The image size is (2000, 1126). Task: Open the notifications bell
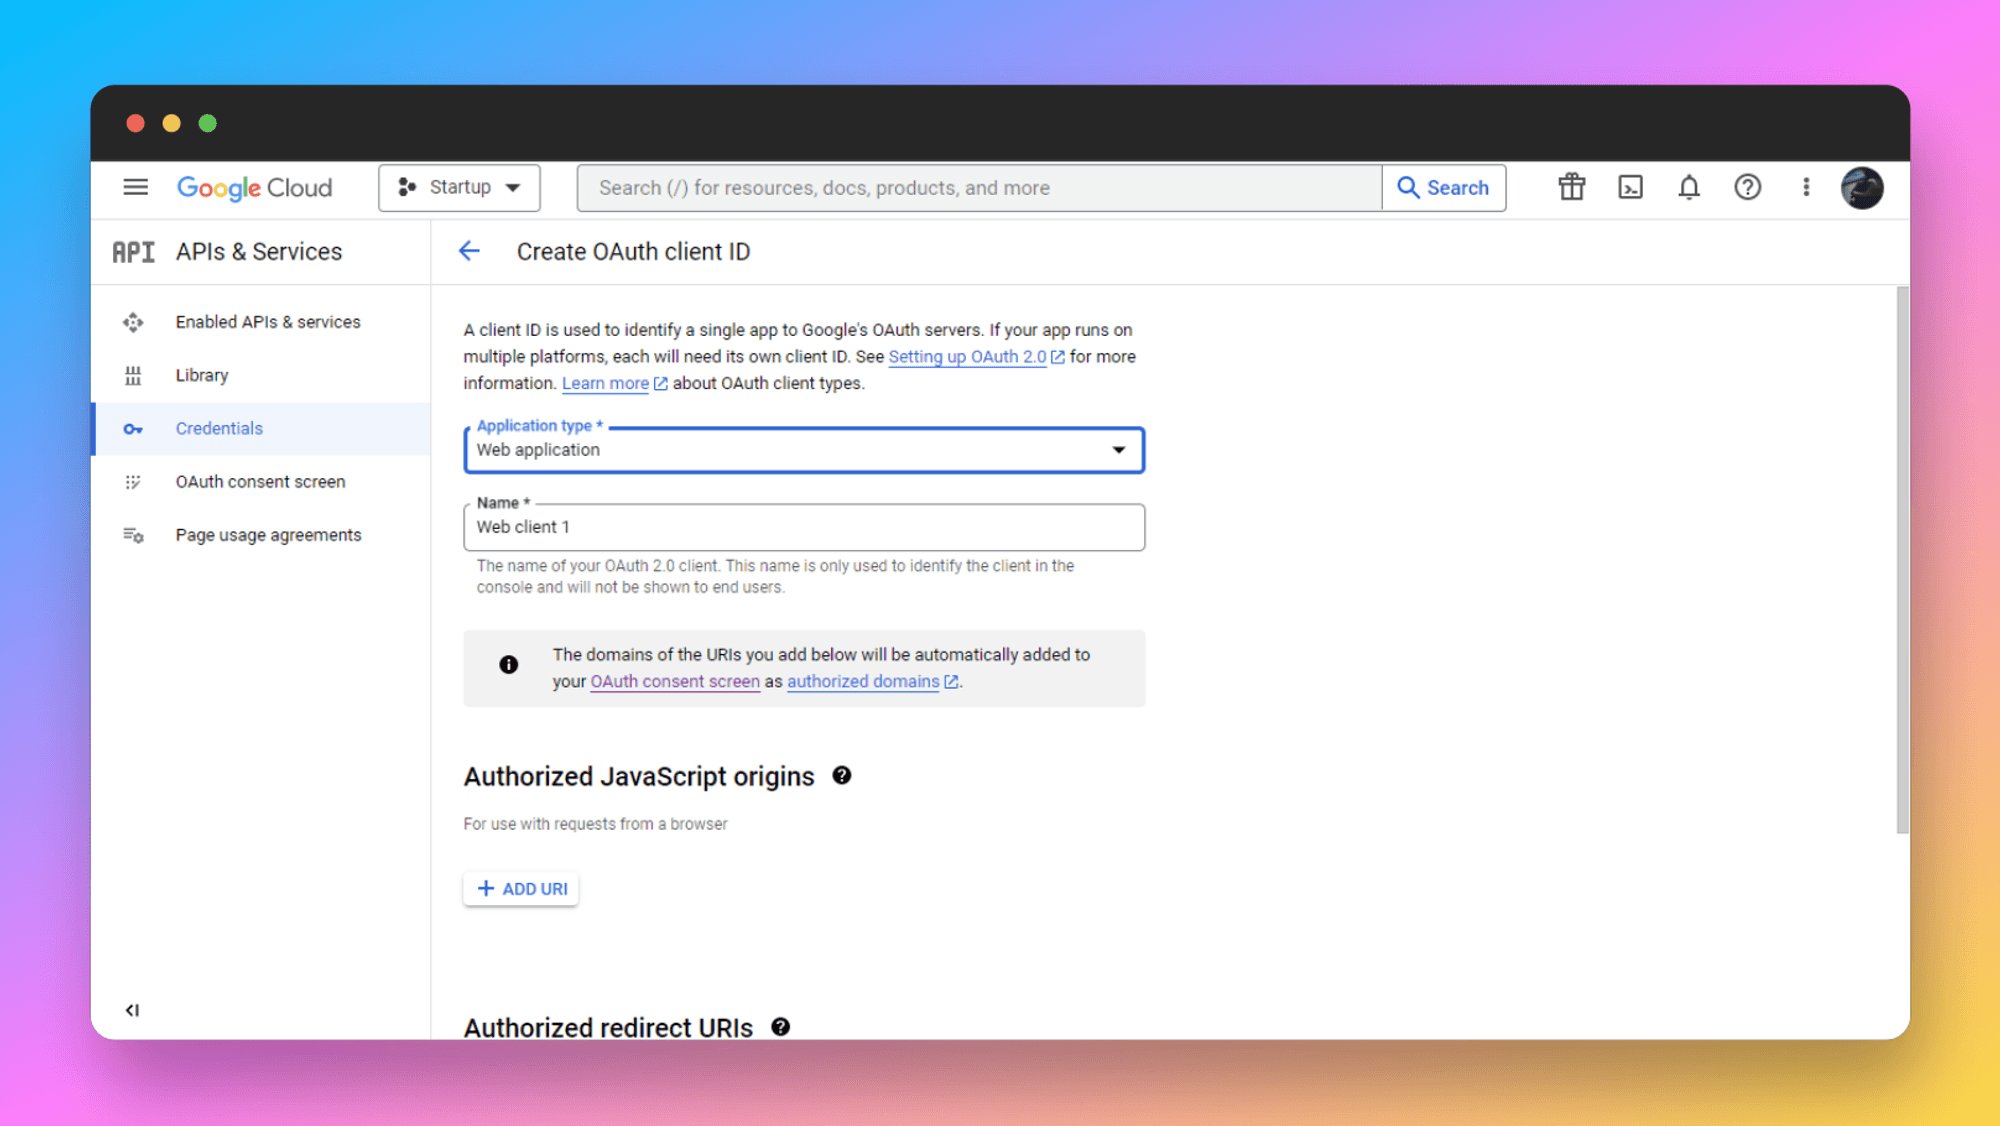coord(1688,187)
